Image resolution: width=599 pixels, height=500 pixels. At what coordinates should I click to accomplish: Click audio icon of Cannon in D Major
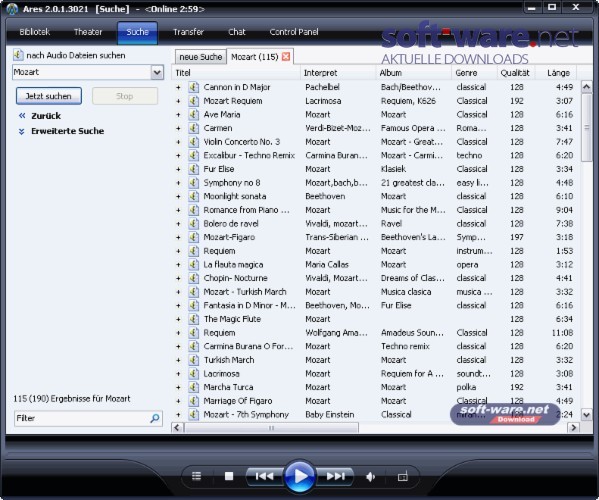[x=194, y=87]
